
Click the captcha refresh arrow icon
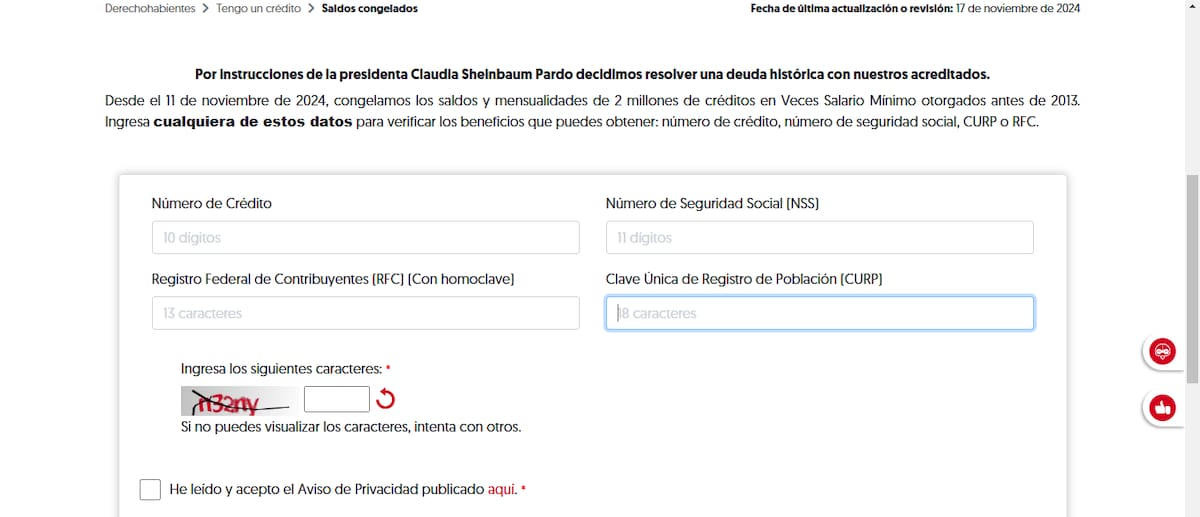click(385, 399)
